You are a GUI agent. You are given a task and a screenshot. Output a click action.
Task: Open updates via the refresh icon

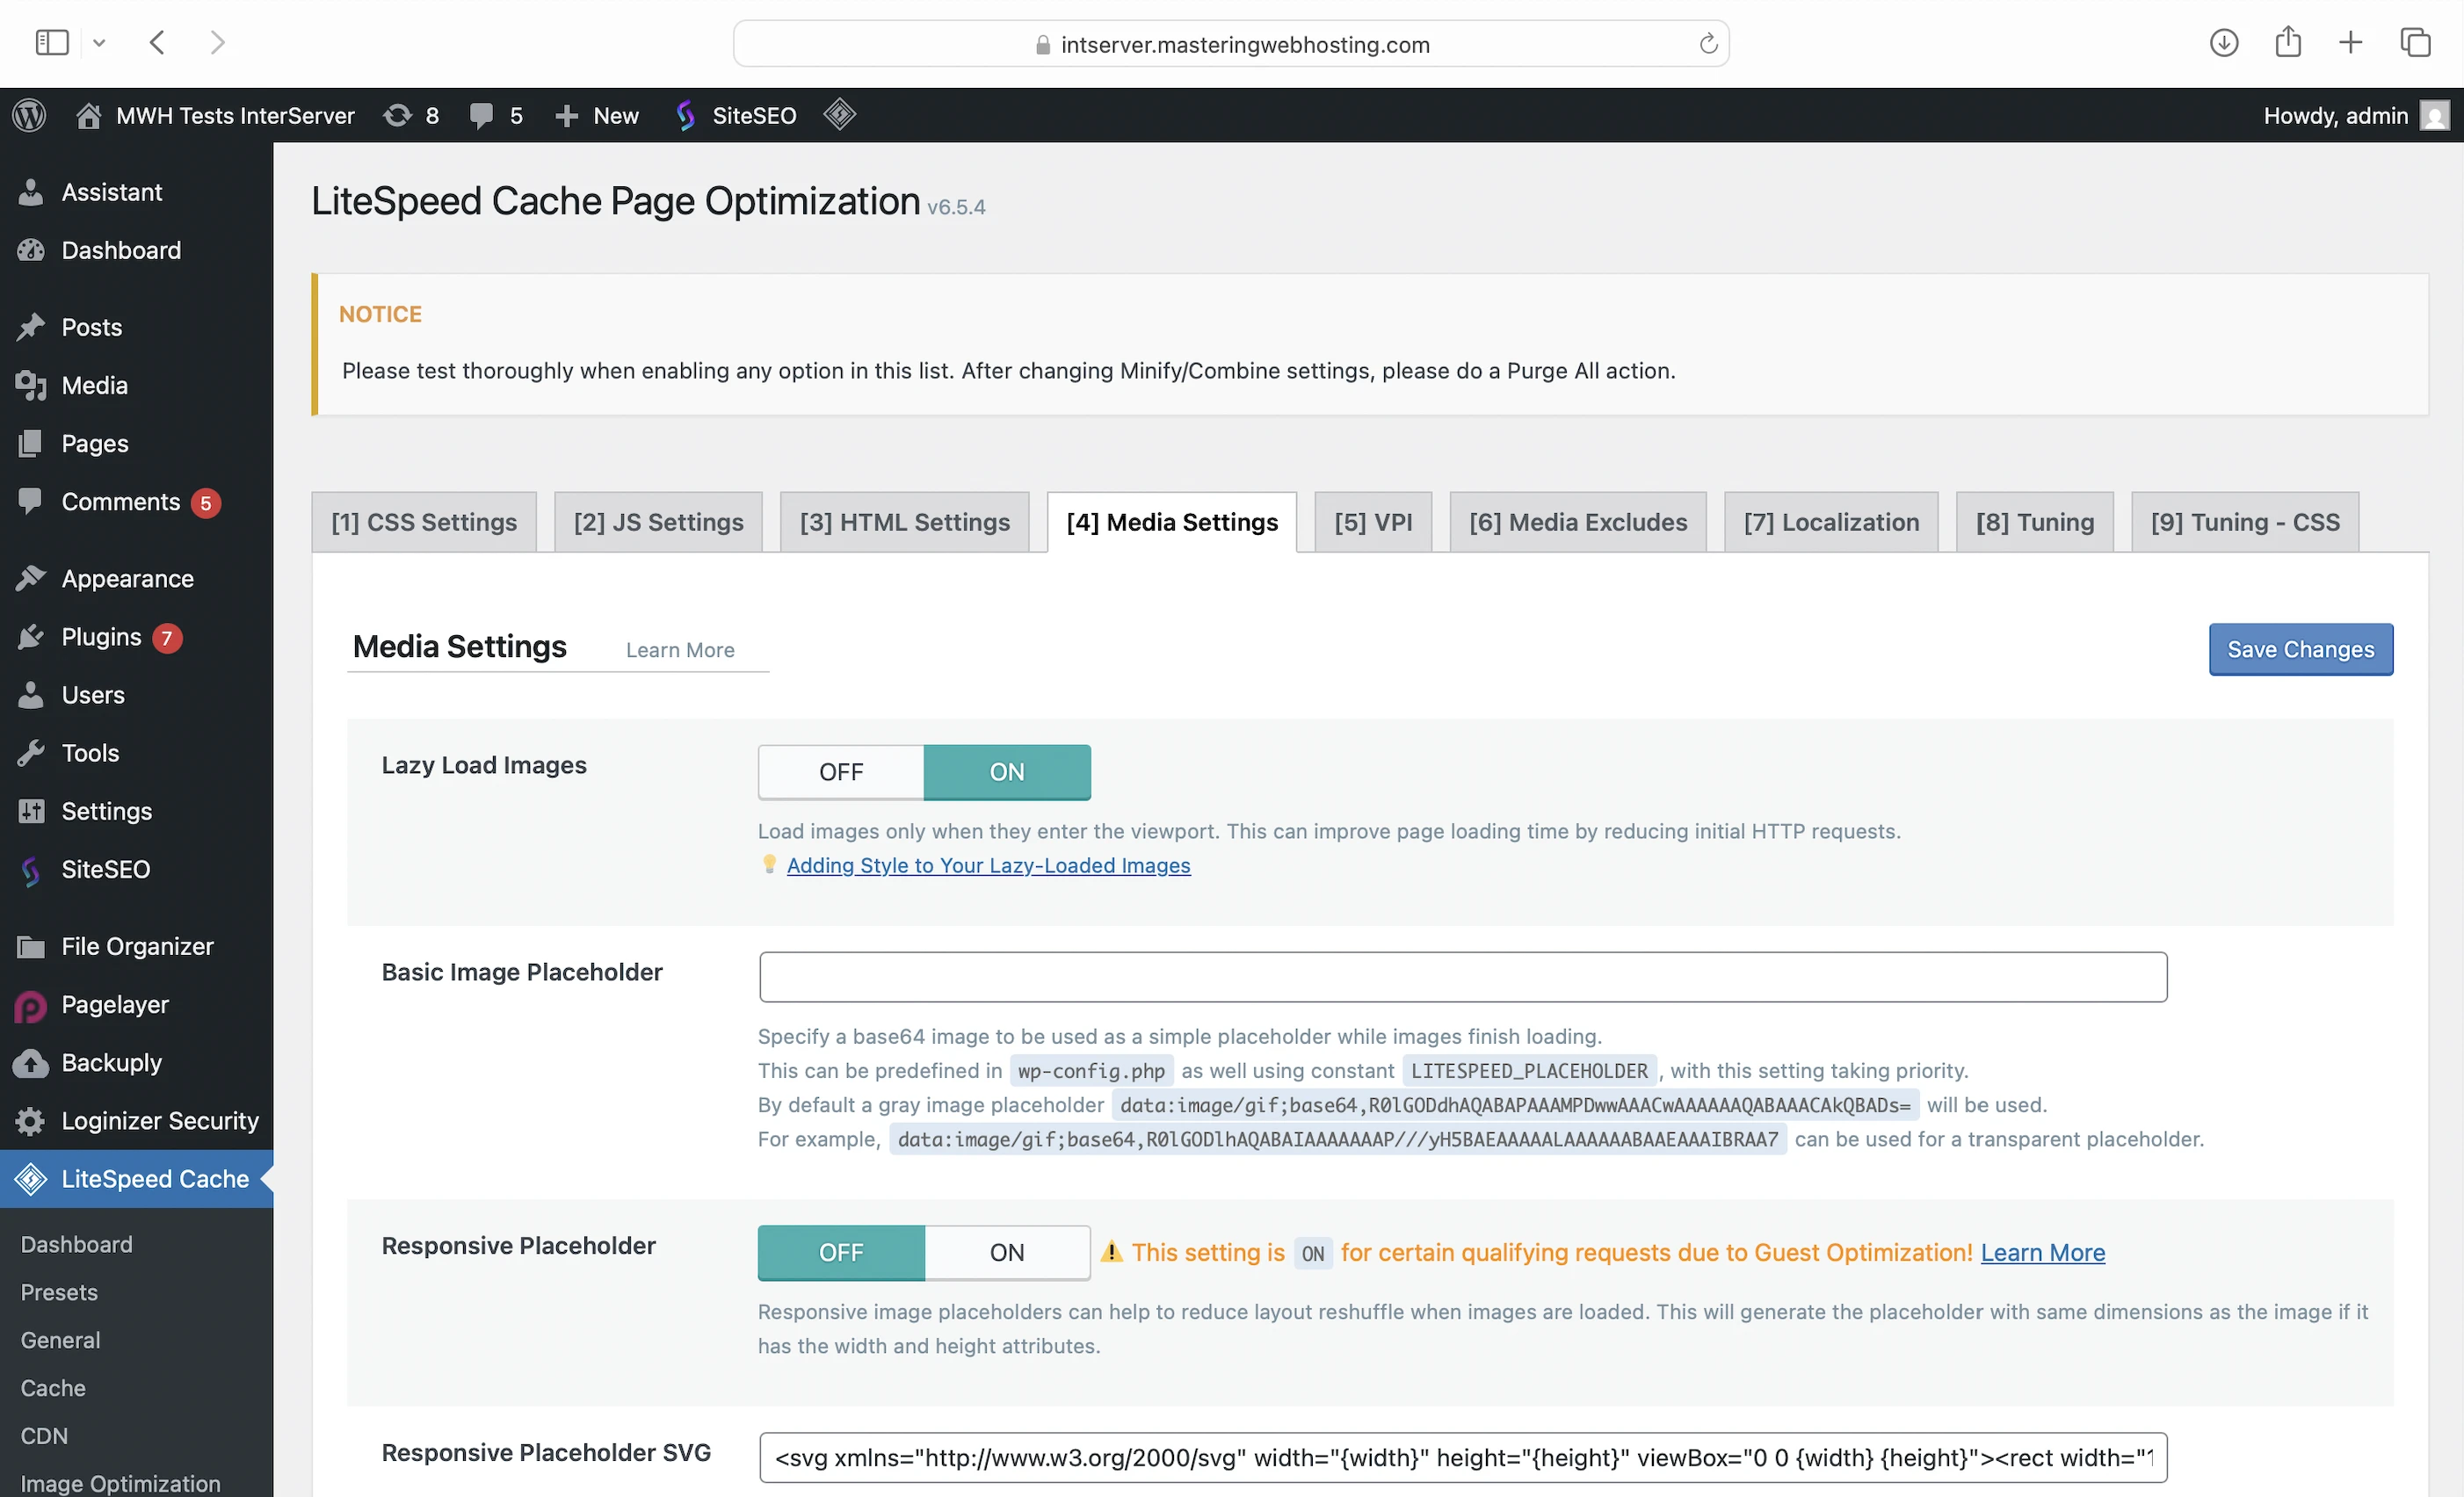click(398, 115)
